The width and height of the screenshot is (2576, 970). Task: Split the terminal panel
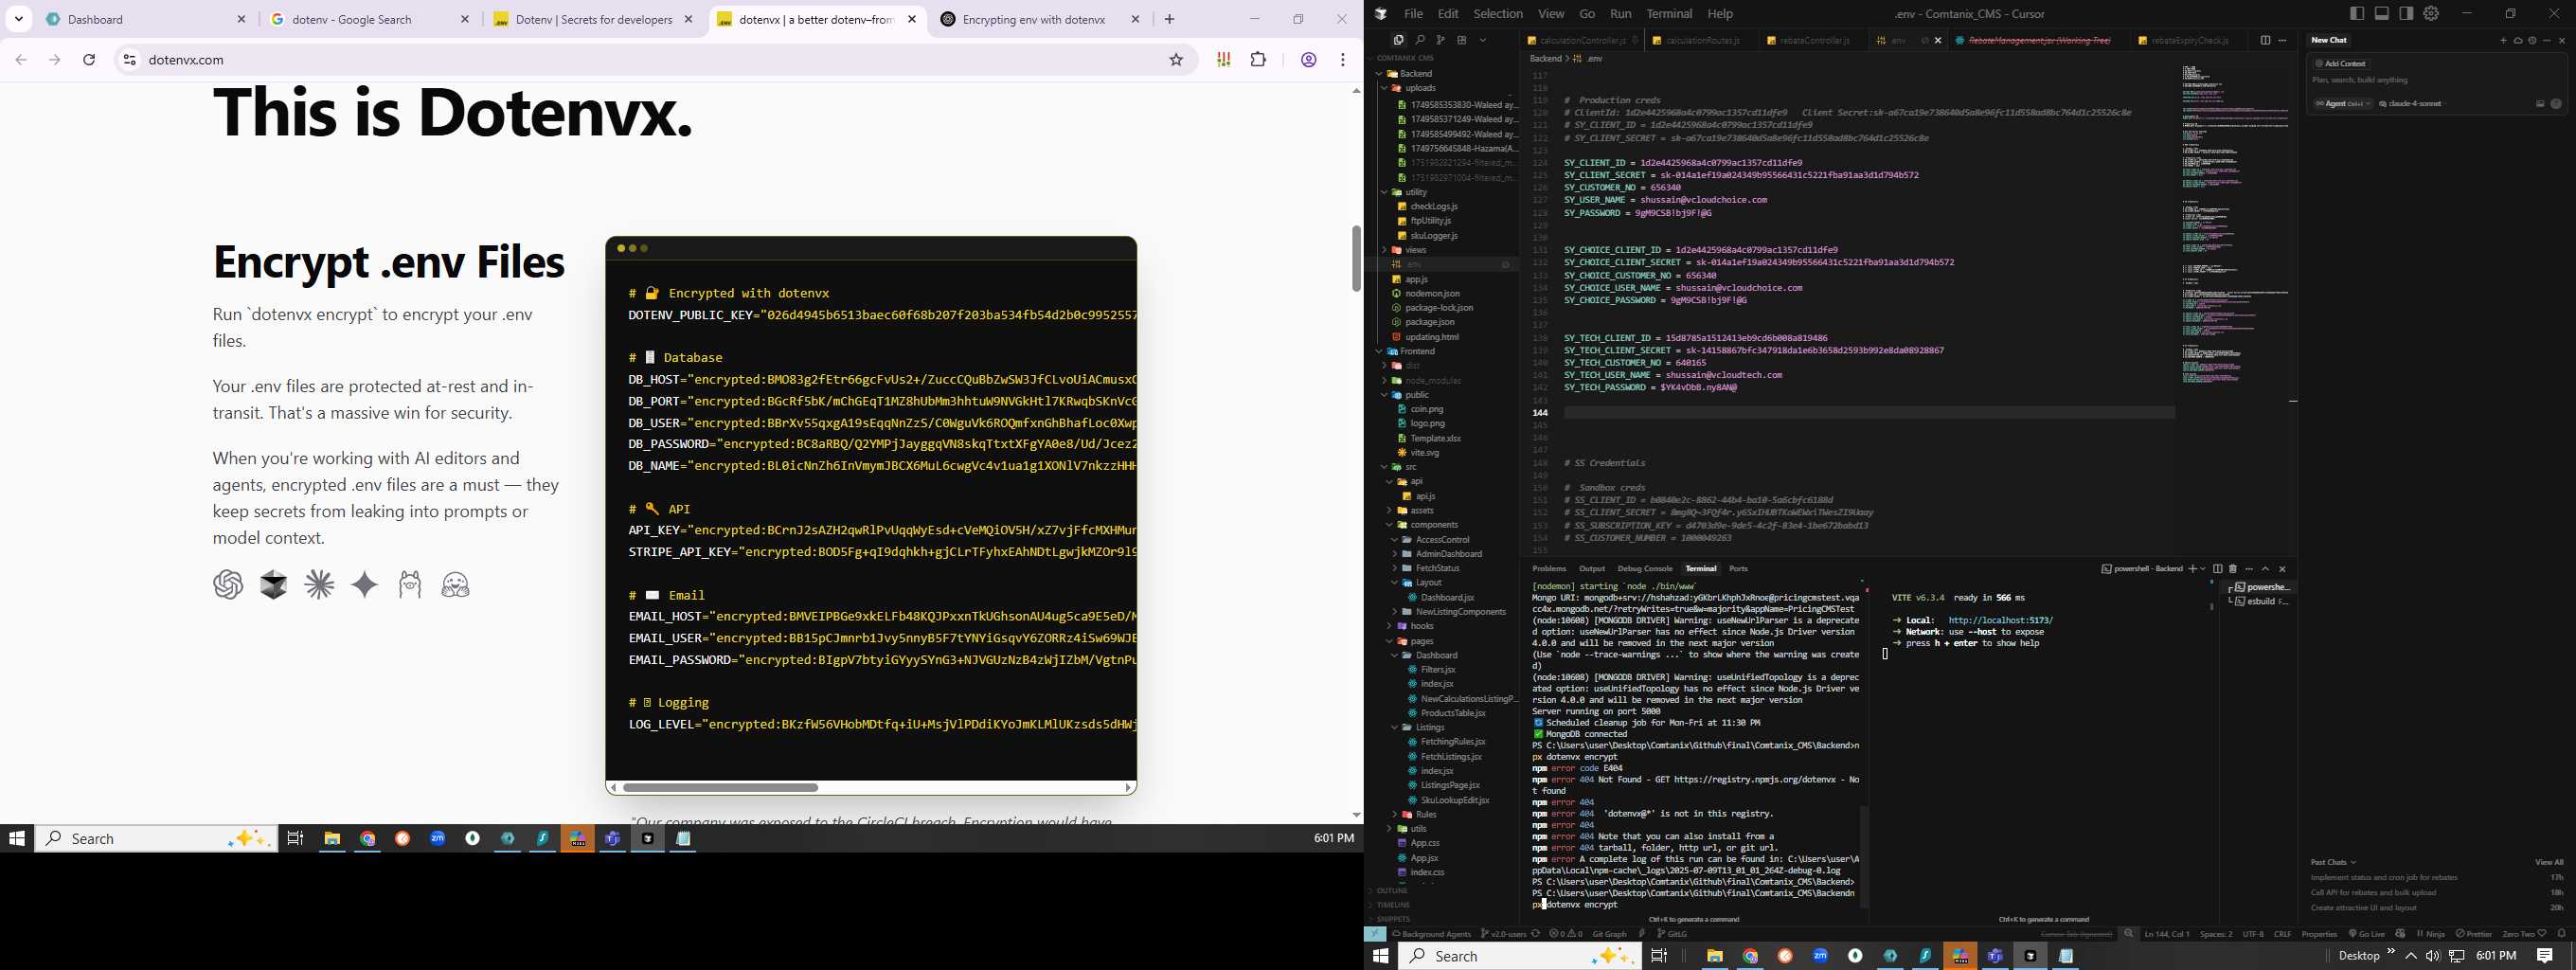coord(2218,569)
